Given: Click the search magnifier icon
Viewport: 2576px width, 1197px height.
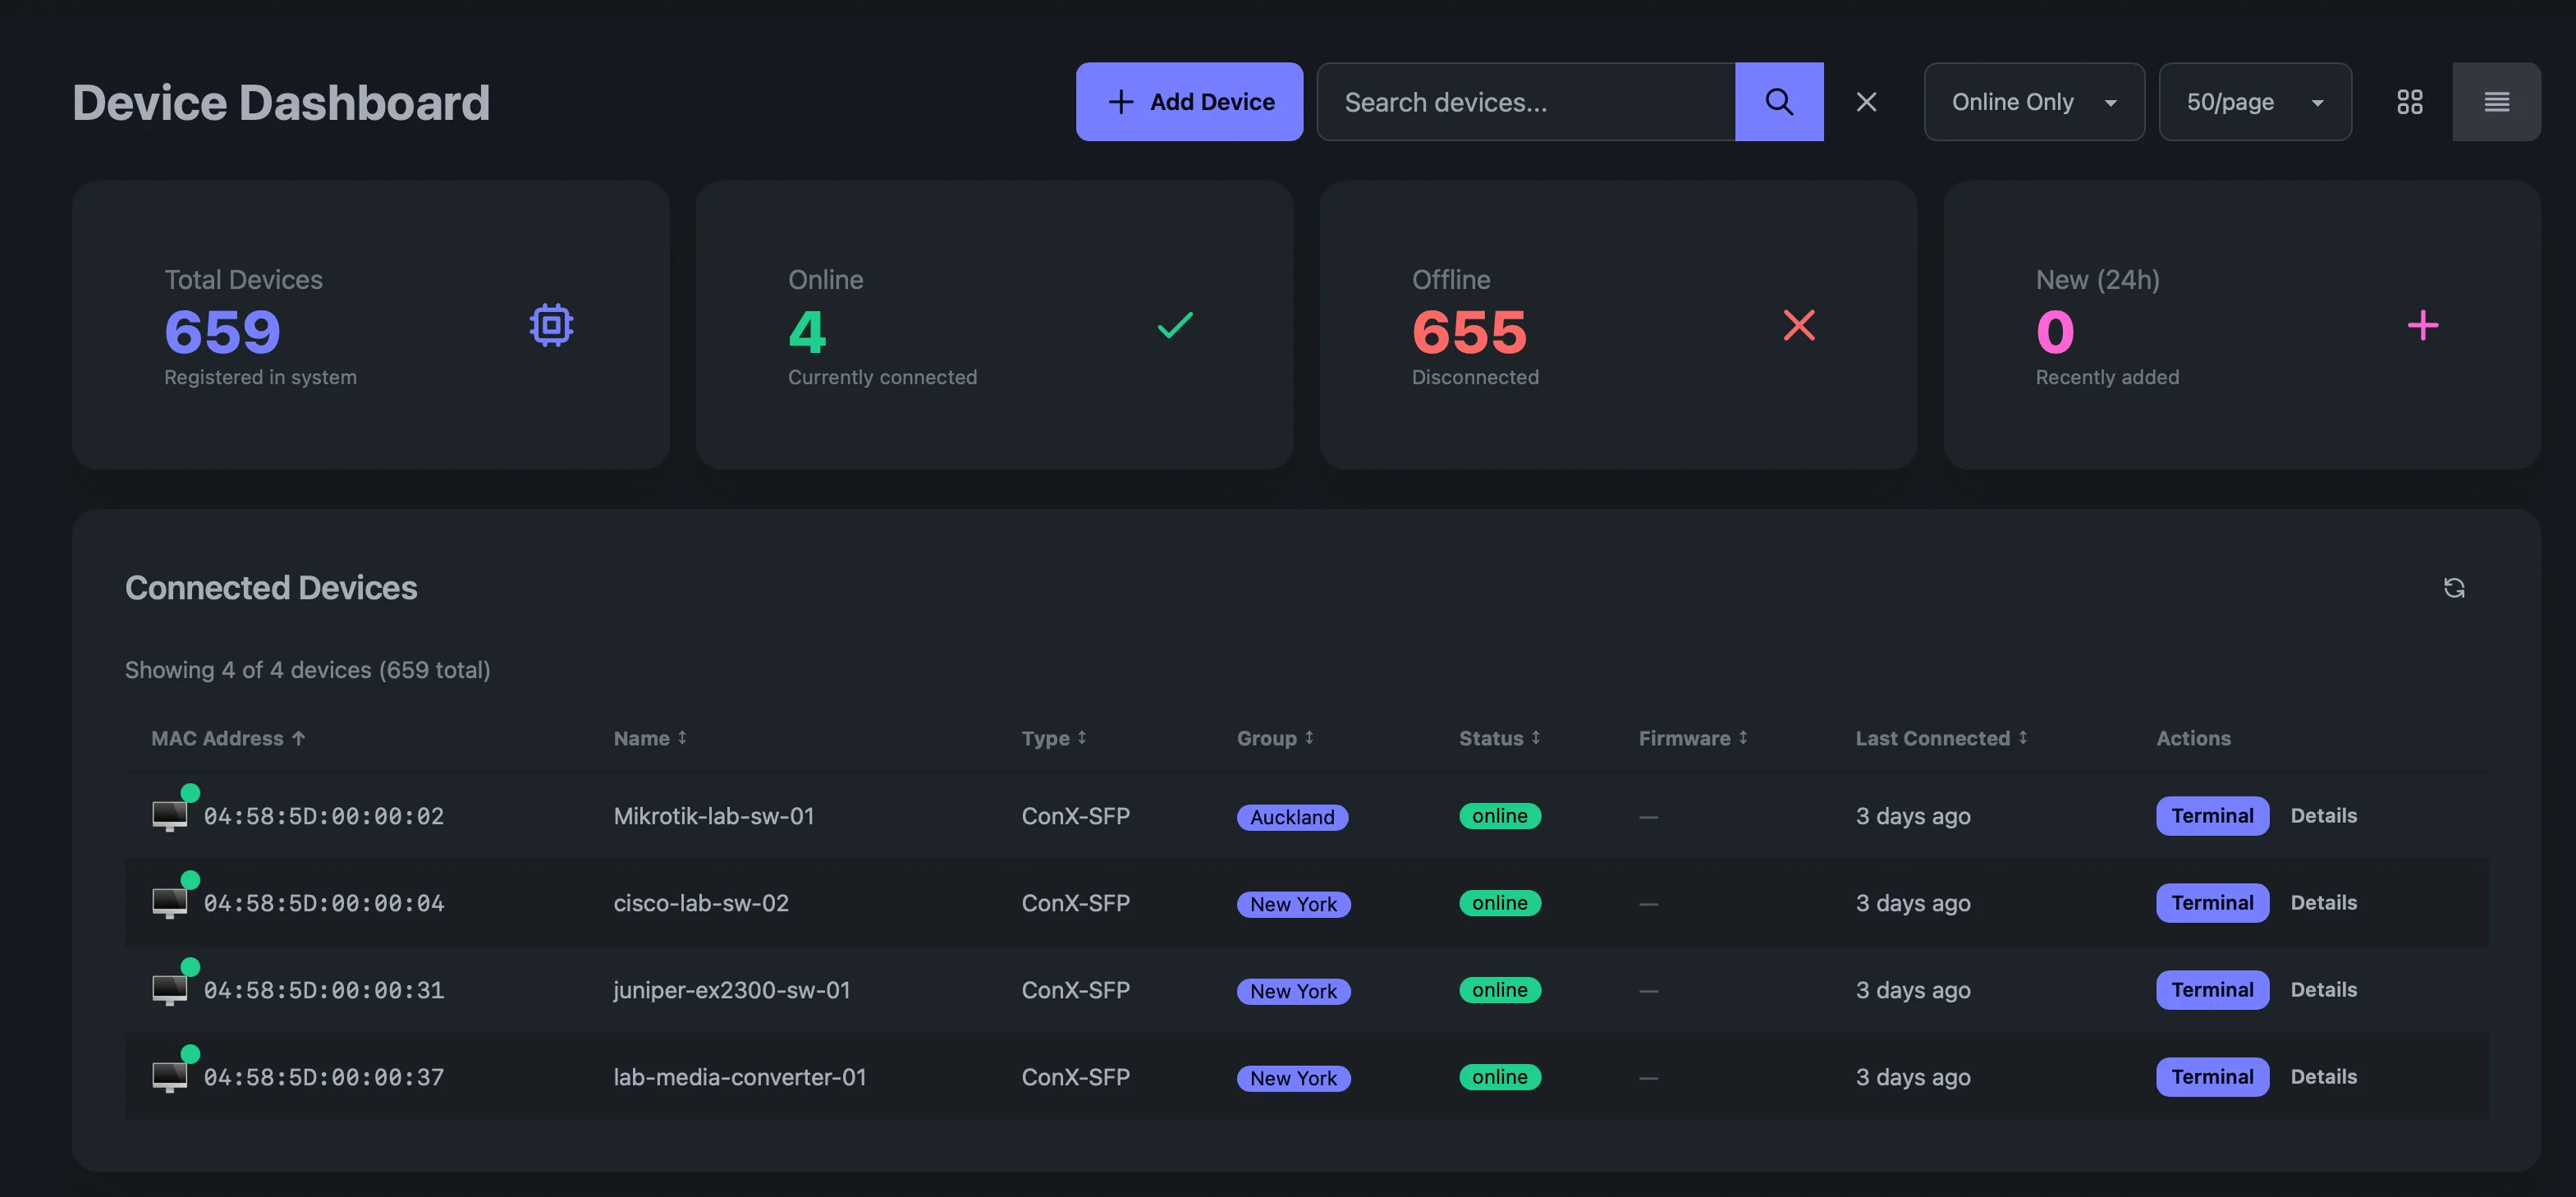Looking at the screenshot, I should click(x=1779, y=101).
